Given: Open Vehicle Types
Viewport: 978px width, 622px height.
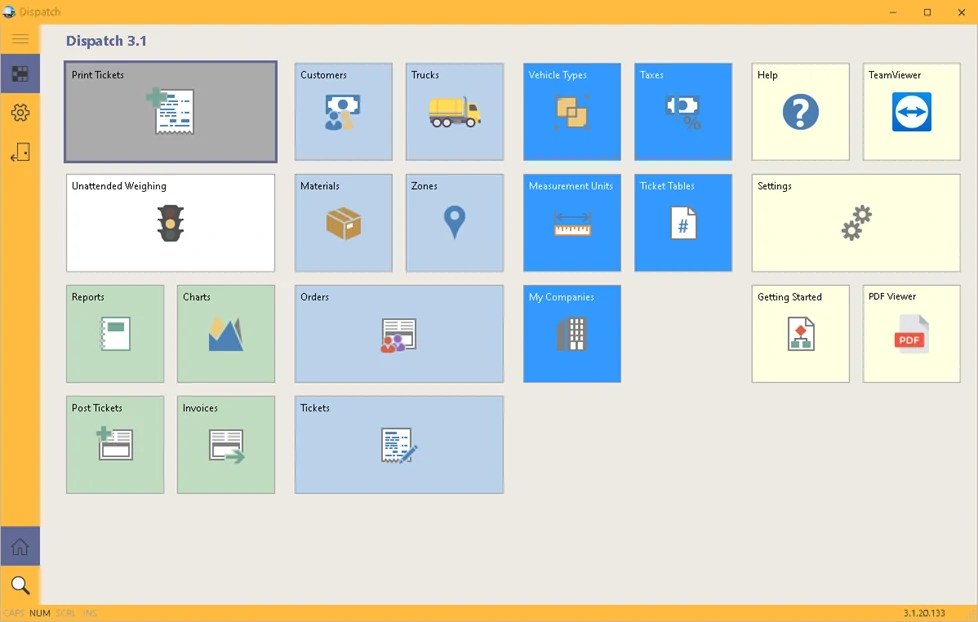Looking at the screenshot, I should pyautogui.click(x=571, y=111).
